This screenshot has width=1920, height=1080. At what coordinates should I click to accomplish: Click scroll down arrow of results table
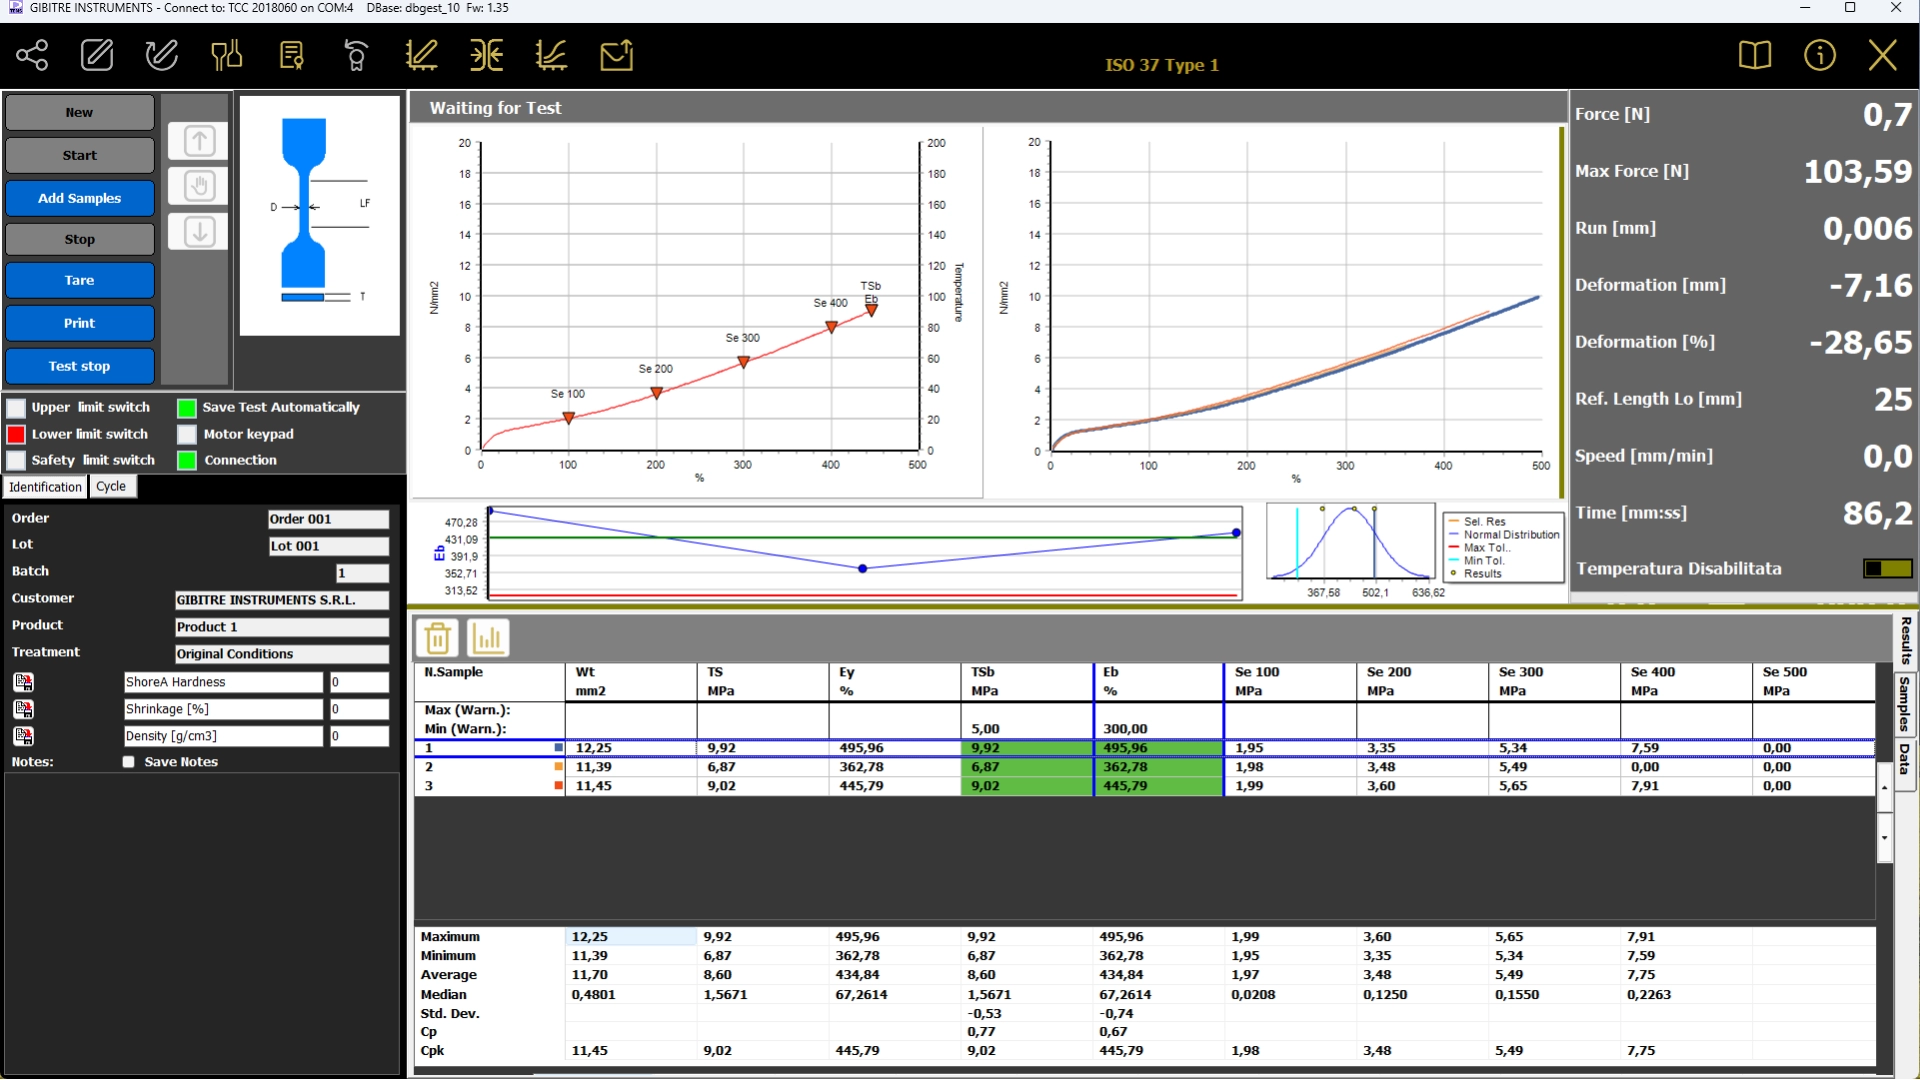(1884, 837)
